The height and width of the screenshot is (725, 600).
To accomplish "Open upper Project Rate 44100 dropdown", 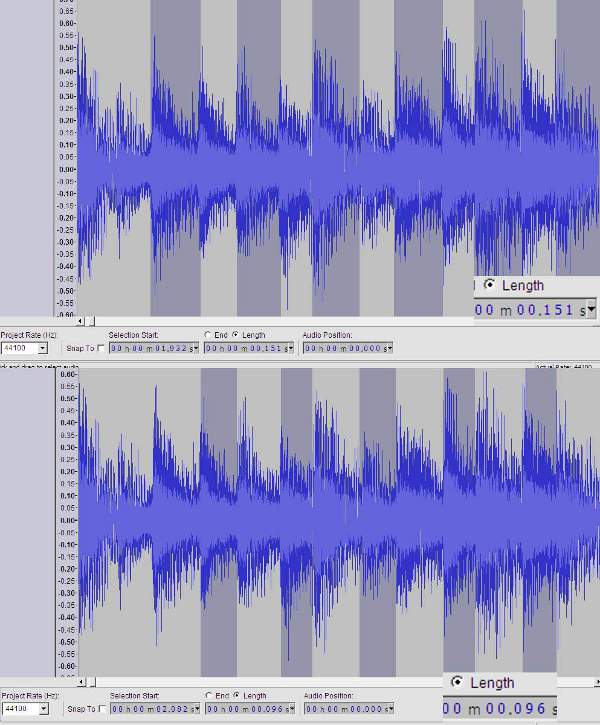I will click(43, 348).
